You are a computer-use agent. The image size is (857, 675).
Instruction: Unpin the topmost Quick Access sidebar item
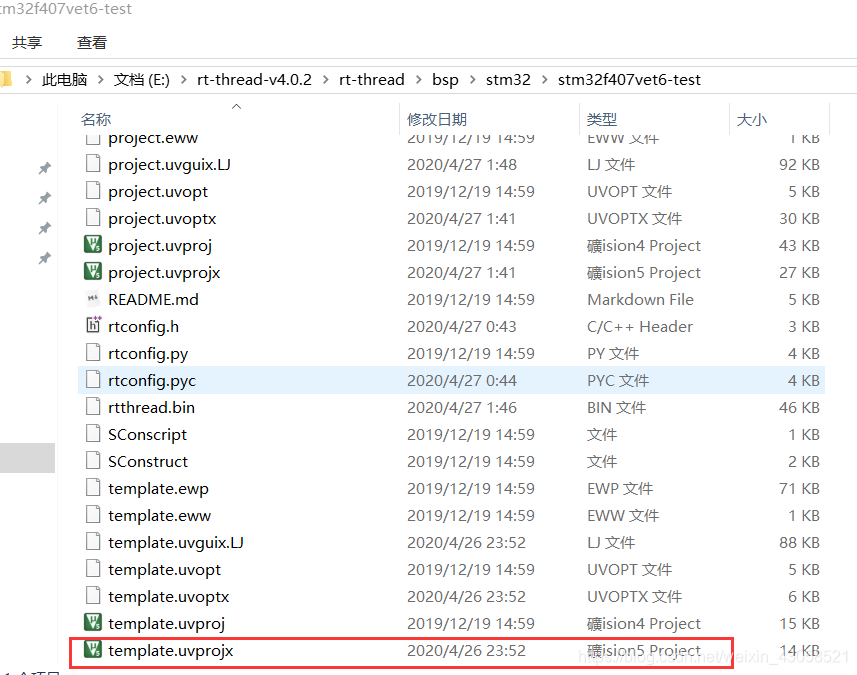coord(44,169)
